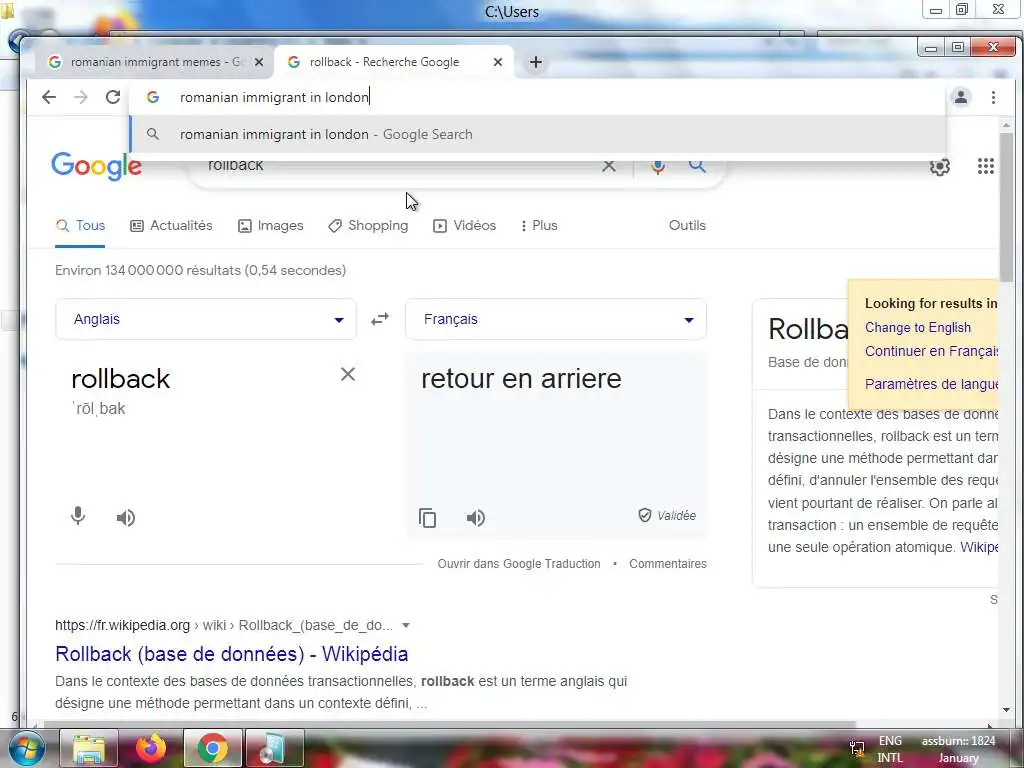This screenshot has width=1024, height=768.
Task: Launch Firefox from the taskbar
Action: (x=151, y=748)
